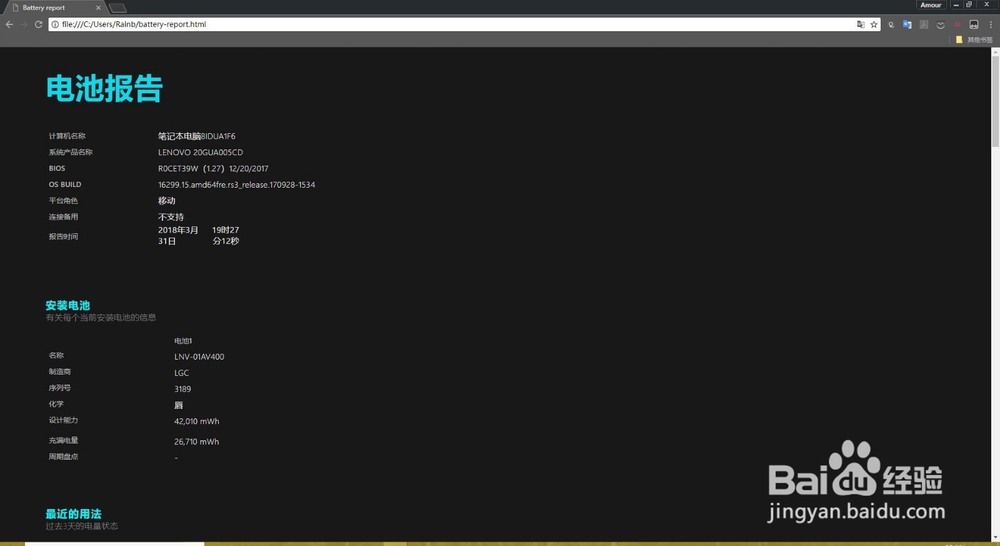1000x546 pixels.
Task: Click the subtitle 过去3天的电量状态
Action: [x=82, y=526]
